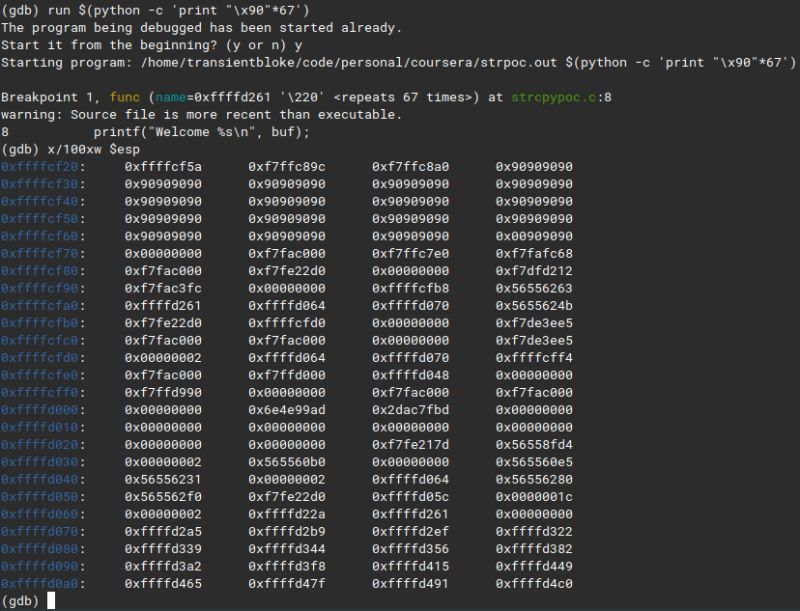The image size is (800, 611).
Task: Click the address label 0xffffd0a0
Action: (x=40, y=583)
